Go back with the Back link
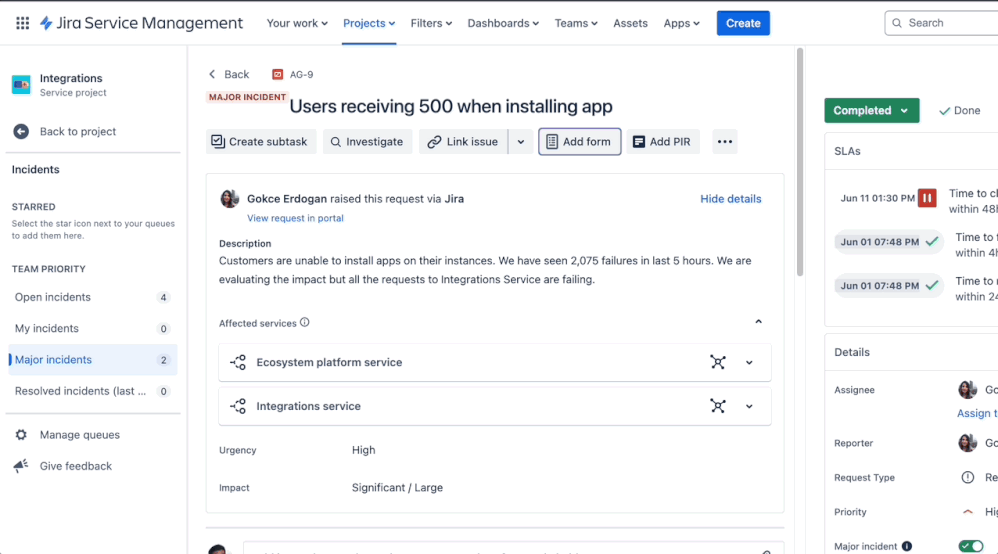 pyautogui.click(x=229, y=75)
